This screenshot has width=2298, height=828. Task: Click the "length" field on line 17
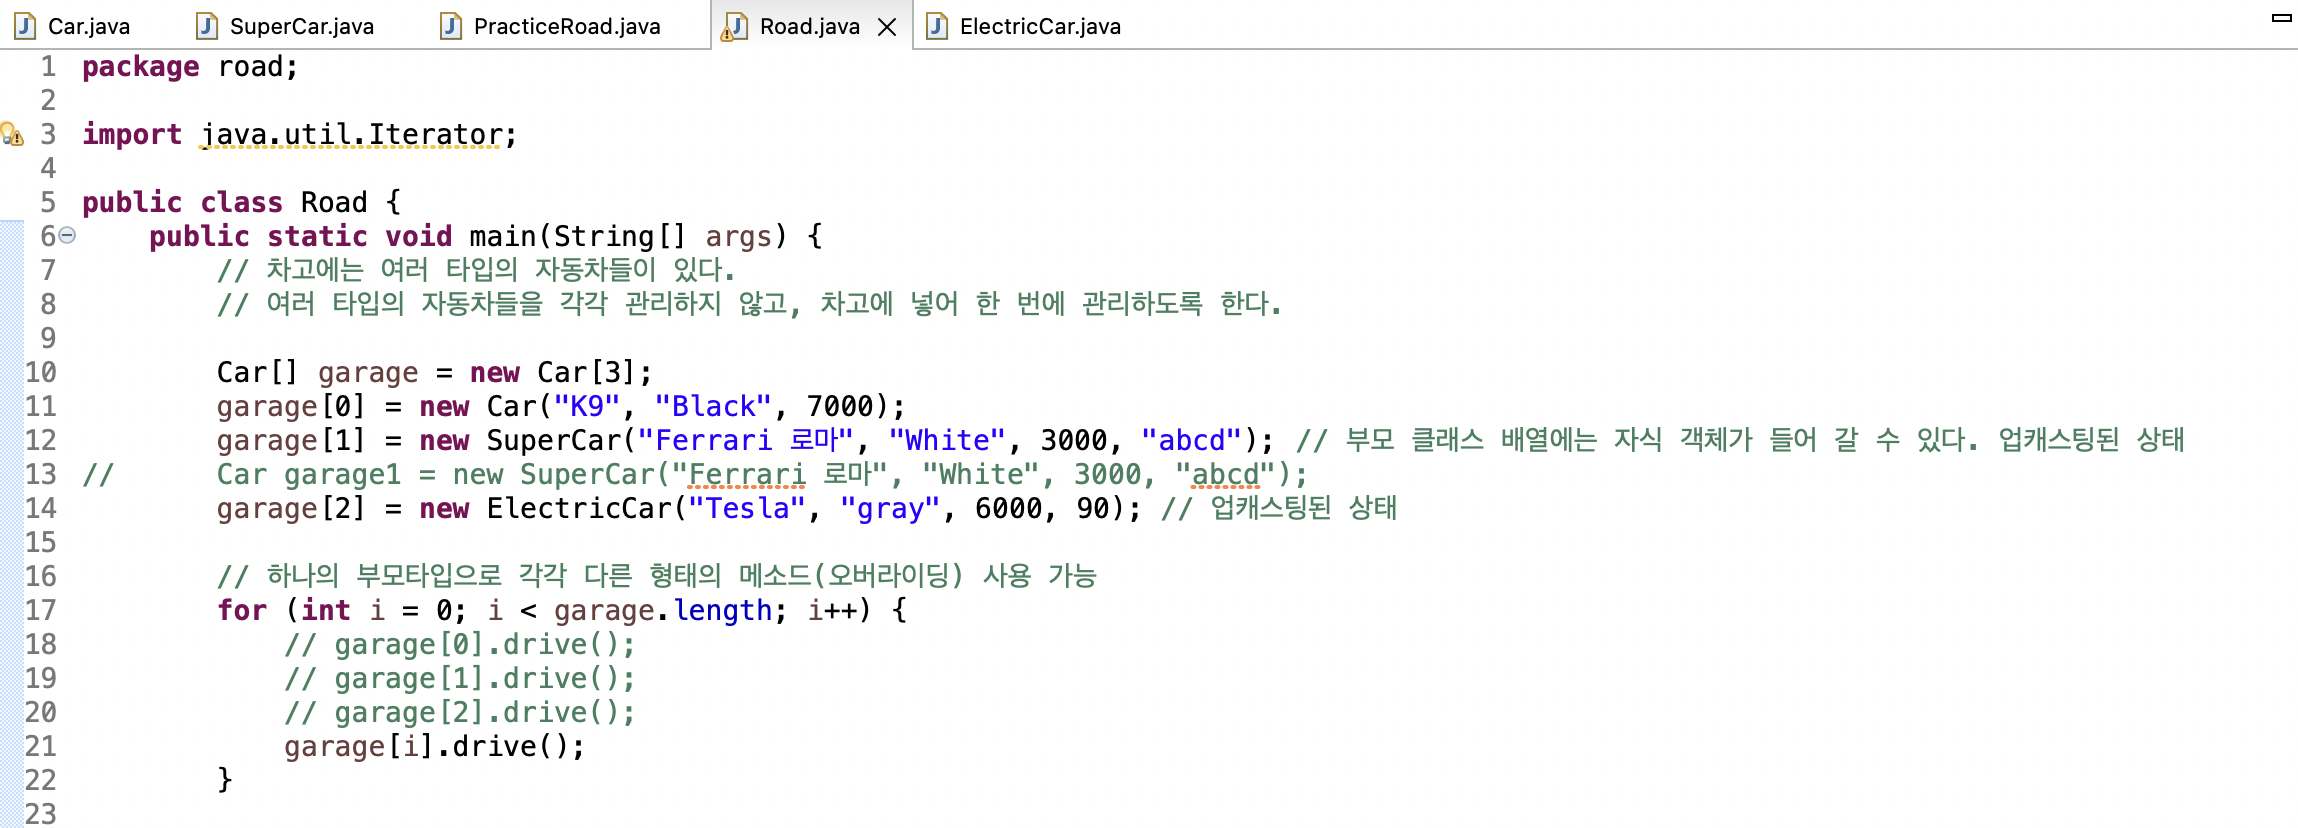tap(722, 610)
